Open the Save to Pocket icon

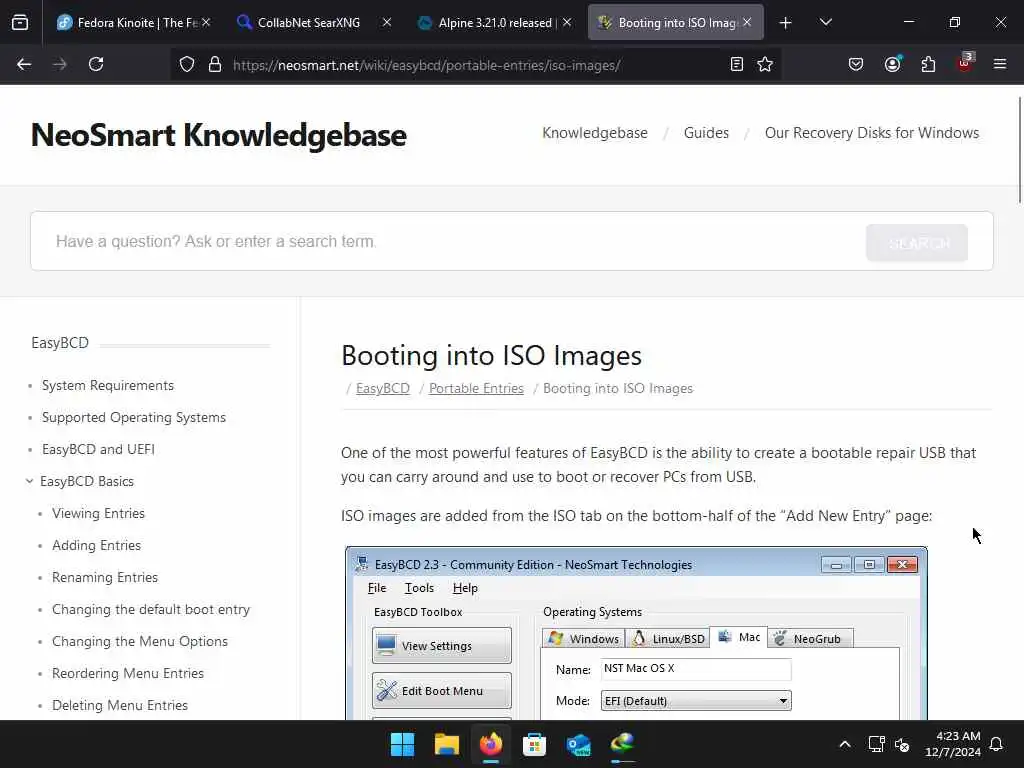coord(856,64)
